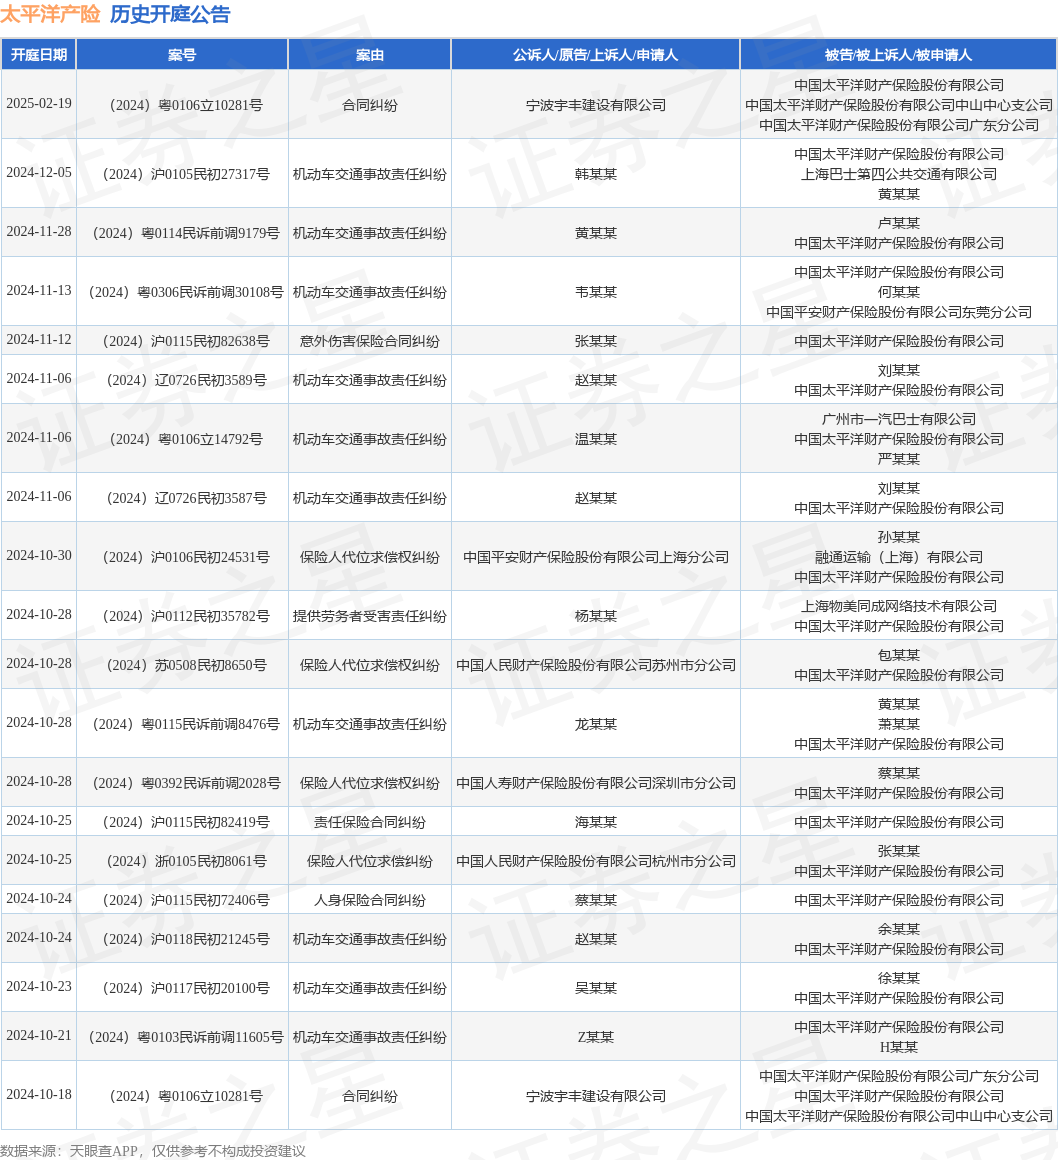Viewport: 1058px width, 1160px height.
Task: Click plaintiff 中国人寿财产保险股份有限公司深圳市分公司
Action: point(596,783)
